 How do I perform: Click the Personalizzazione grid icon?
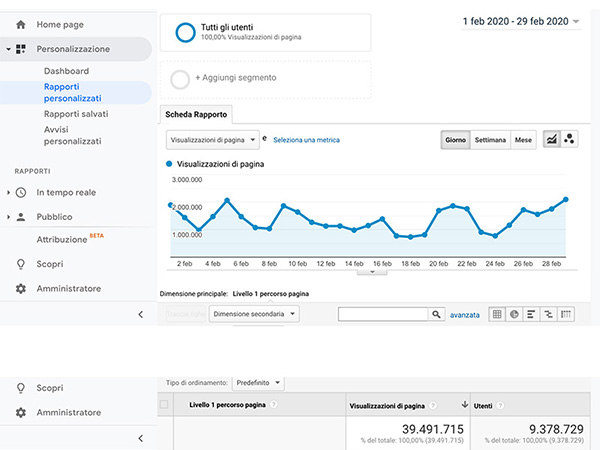click(21, 49)
